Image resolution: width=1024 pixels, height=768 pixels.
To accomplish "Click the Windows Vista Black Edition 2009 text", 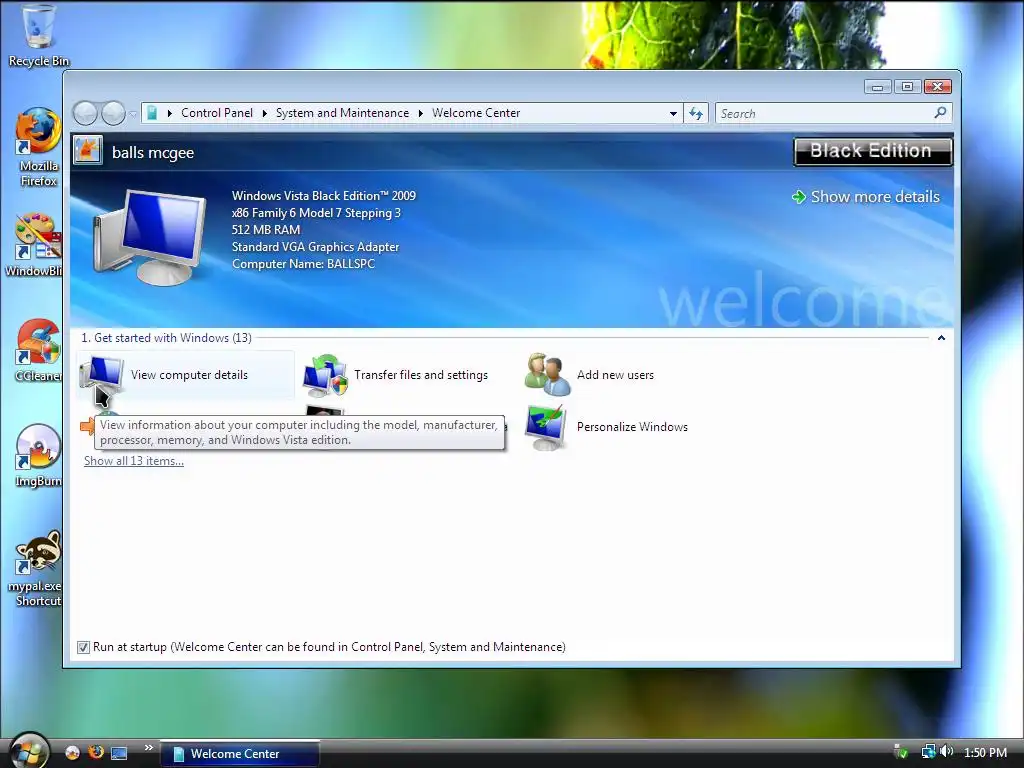I will pos(324,196).
